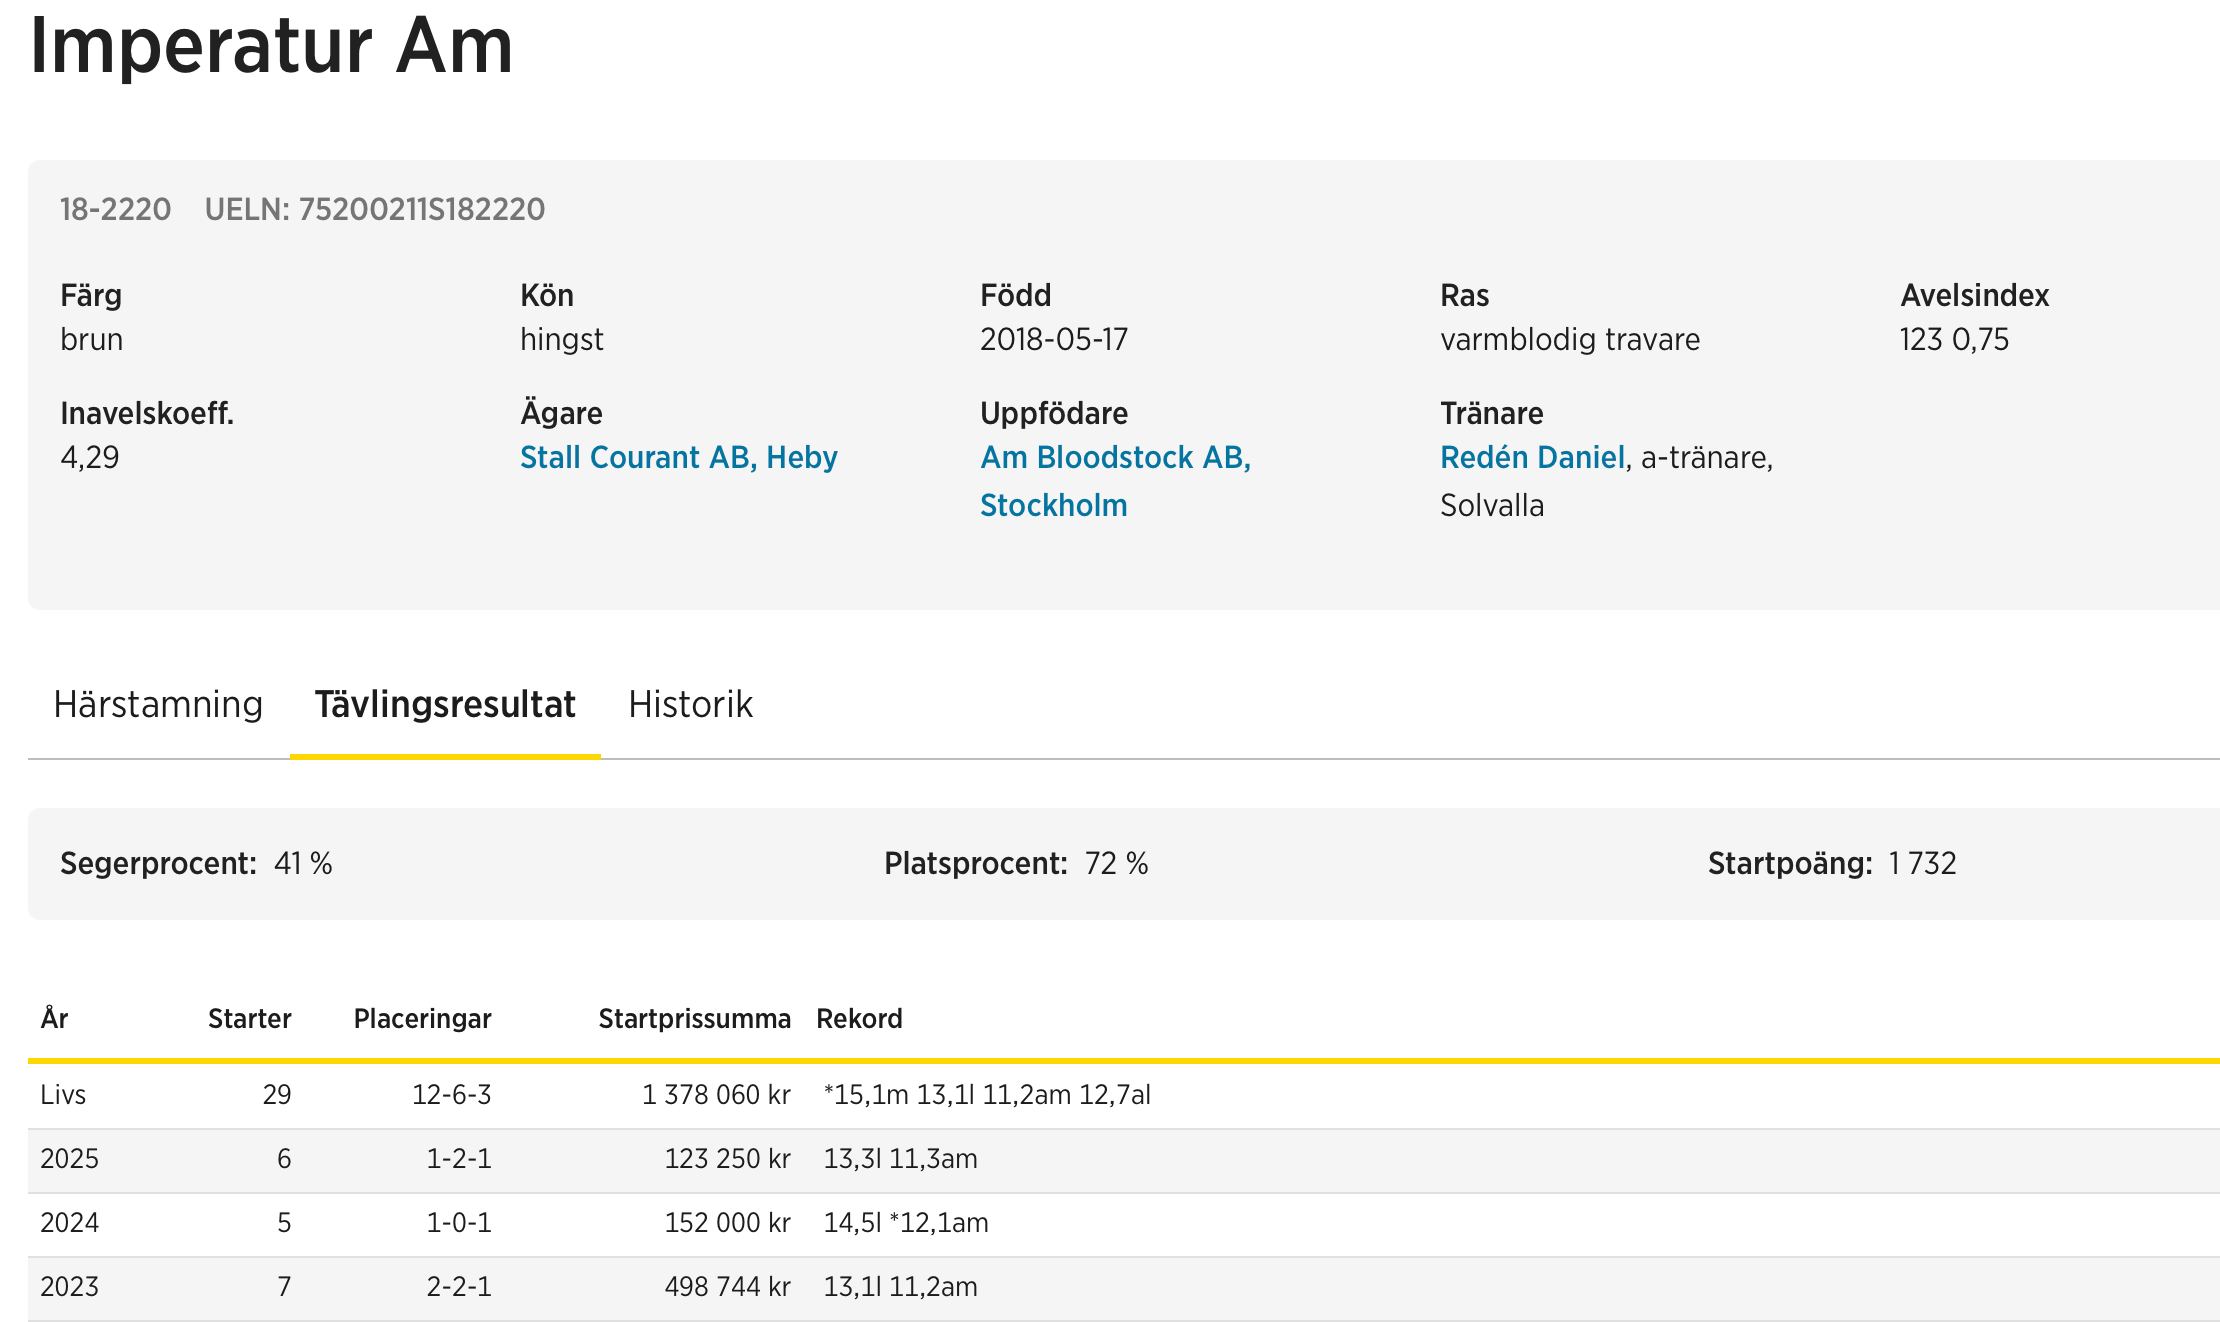Select the UELN: 75200211S182220 text
Viewport: 2220px width, 1322px height.
click(375, 209)
